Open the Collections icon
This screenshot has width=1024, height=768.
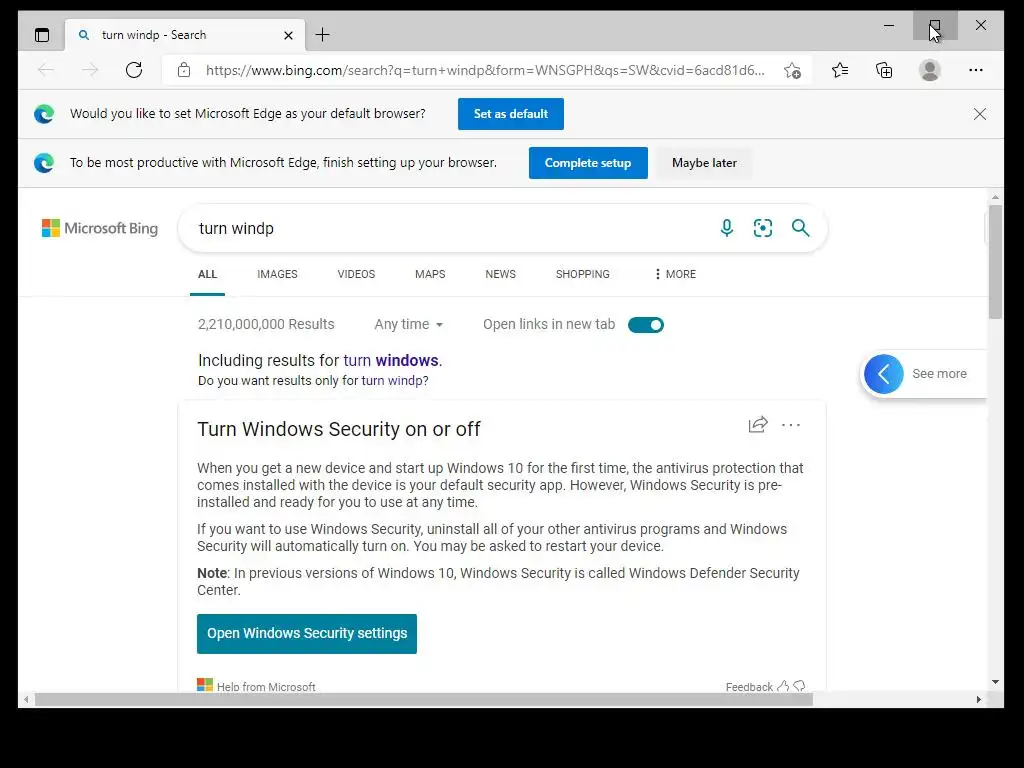pyautogui.click(x=884, y=70)
